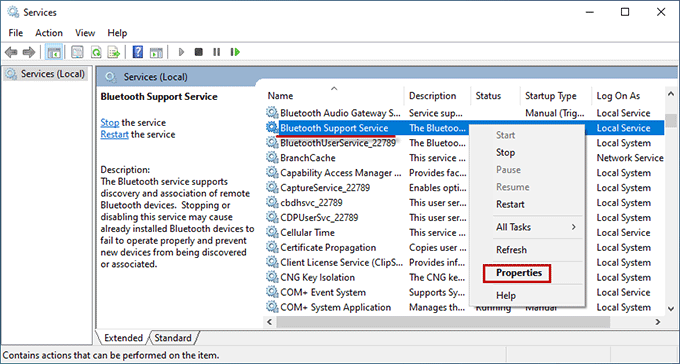Click the Forward arrow toolbar icon
Screen dimensions: 680x364
[x=29, y=52]
